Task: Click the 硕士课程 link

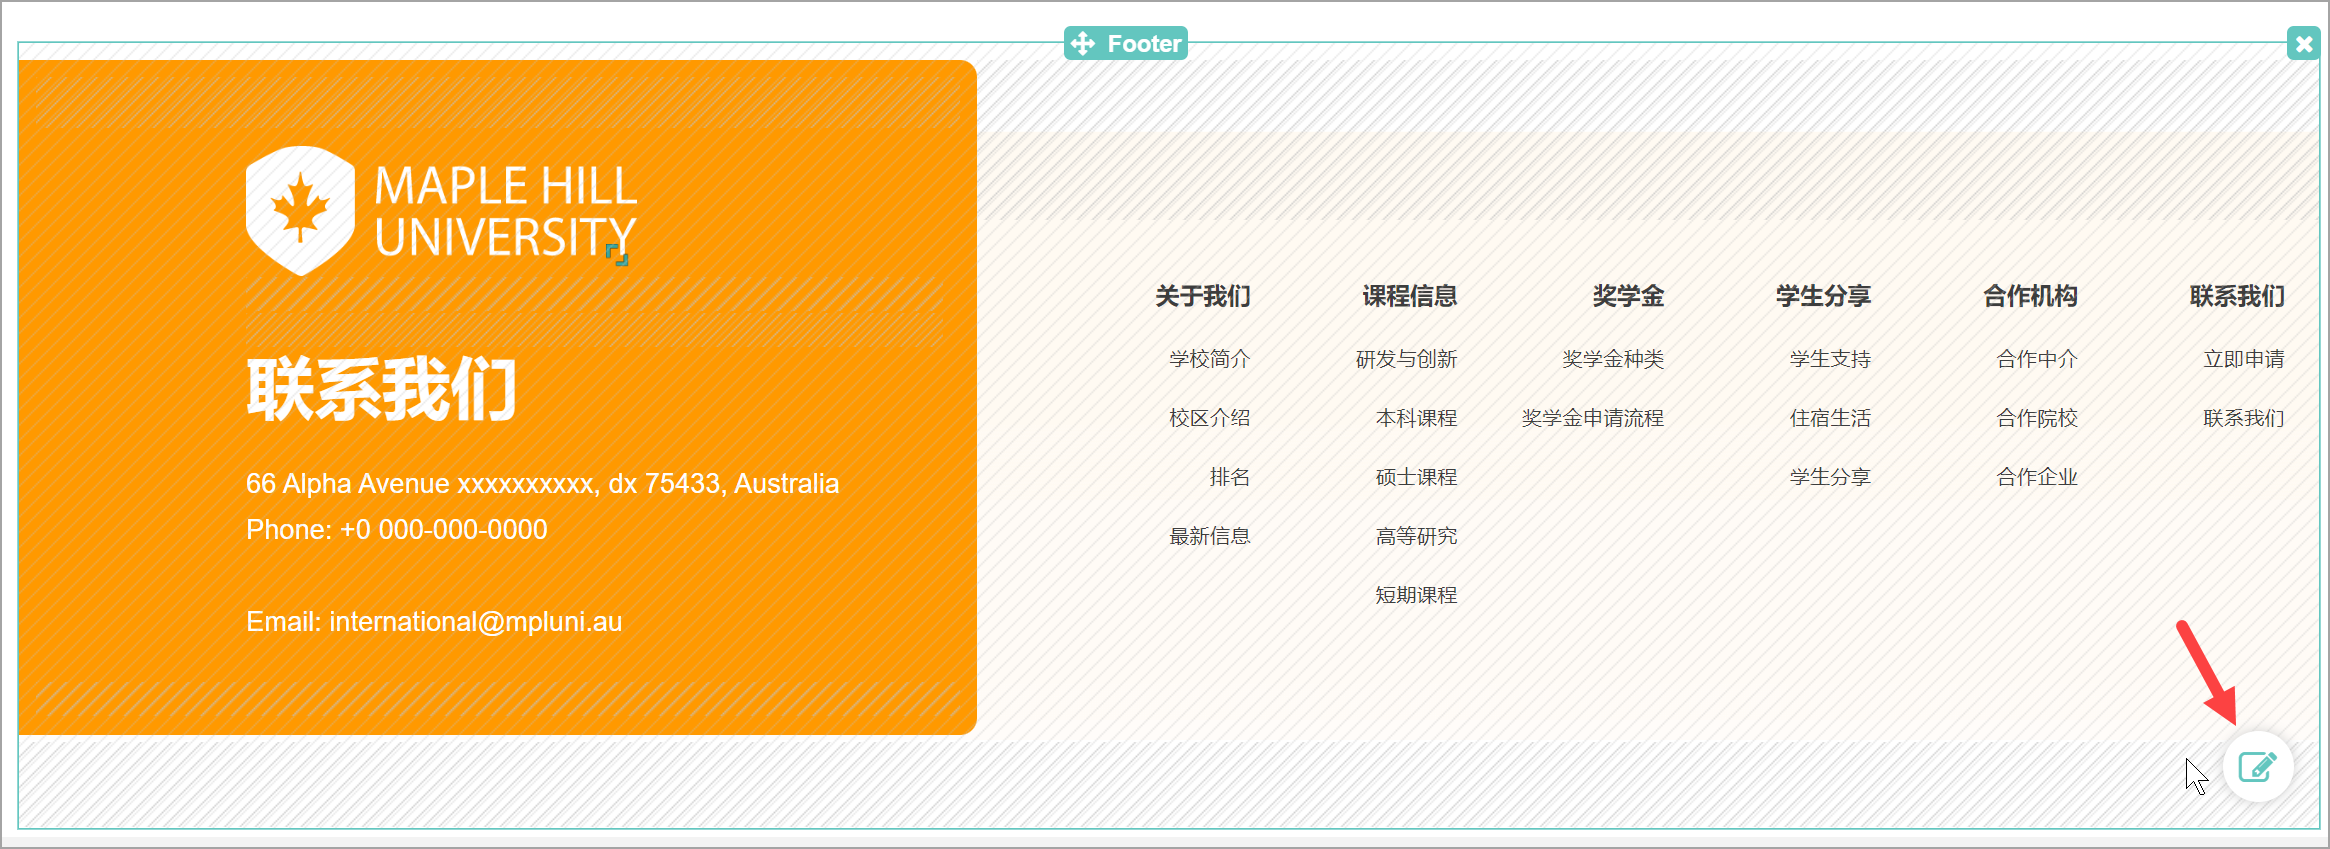Action: 1416,477
